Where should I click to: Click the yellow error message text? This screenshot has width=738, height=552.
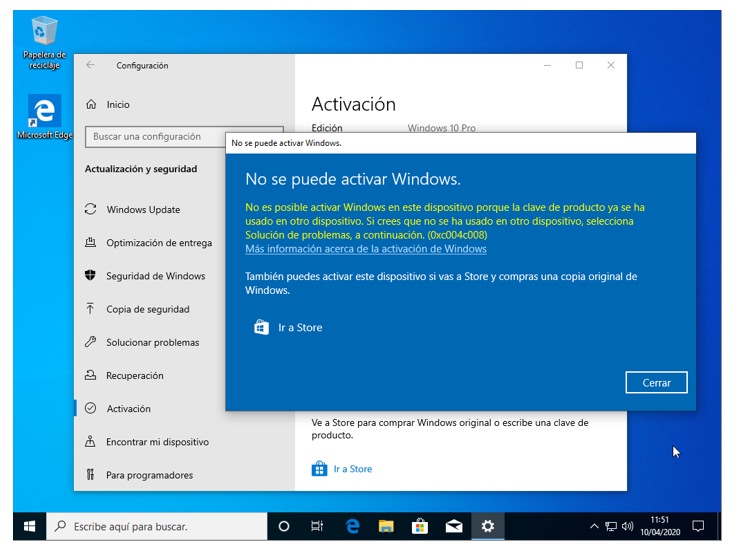(445, 221)
